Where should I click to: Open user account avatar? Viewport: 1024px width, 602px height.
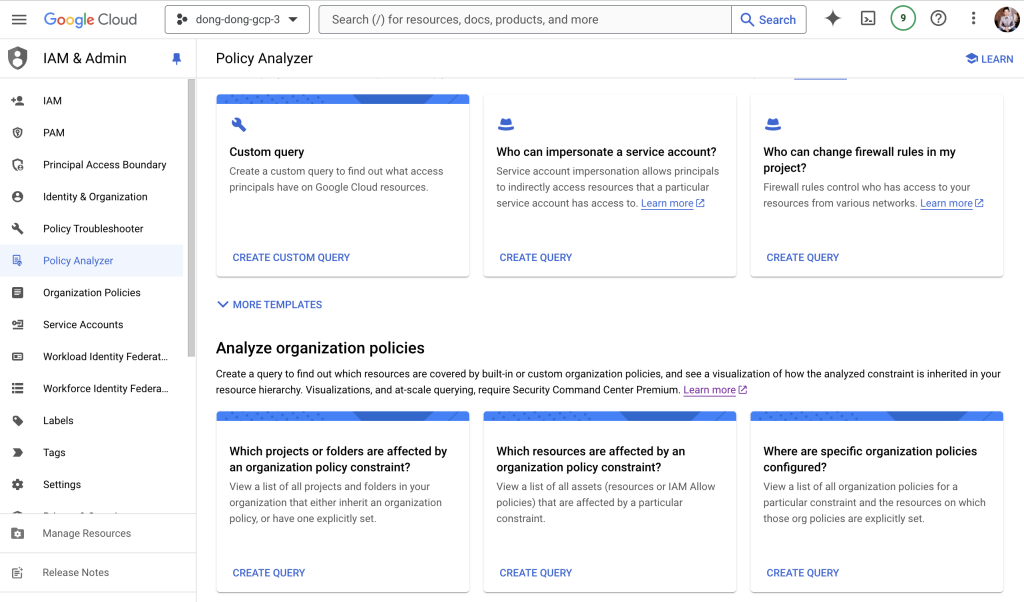point(1006,19)
